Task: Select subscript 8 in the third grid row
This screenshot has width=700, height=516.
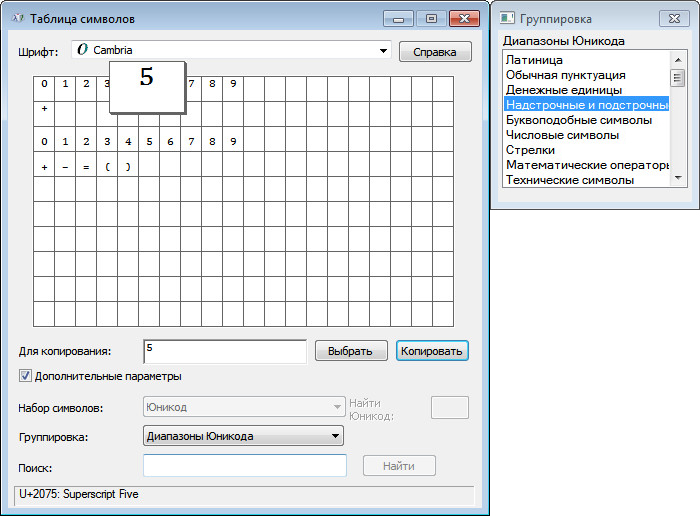Action: [x=212, y=139]
